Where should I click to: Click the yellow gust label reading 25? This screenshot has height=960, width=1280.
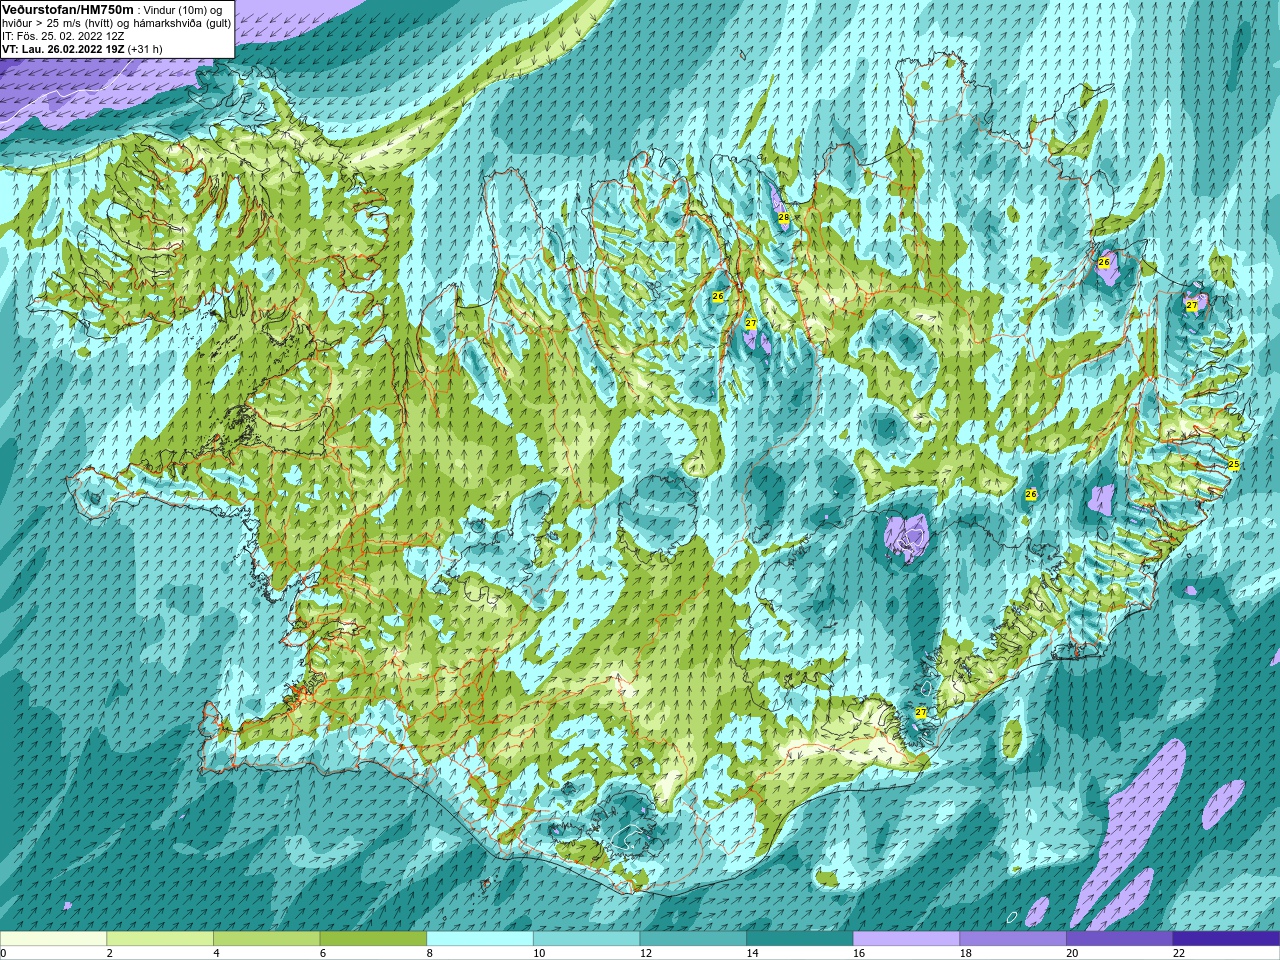click(x=1234, y=465)
